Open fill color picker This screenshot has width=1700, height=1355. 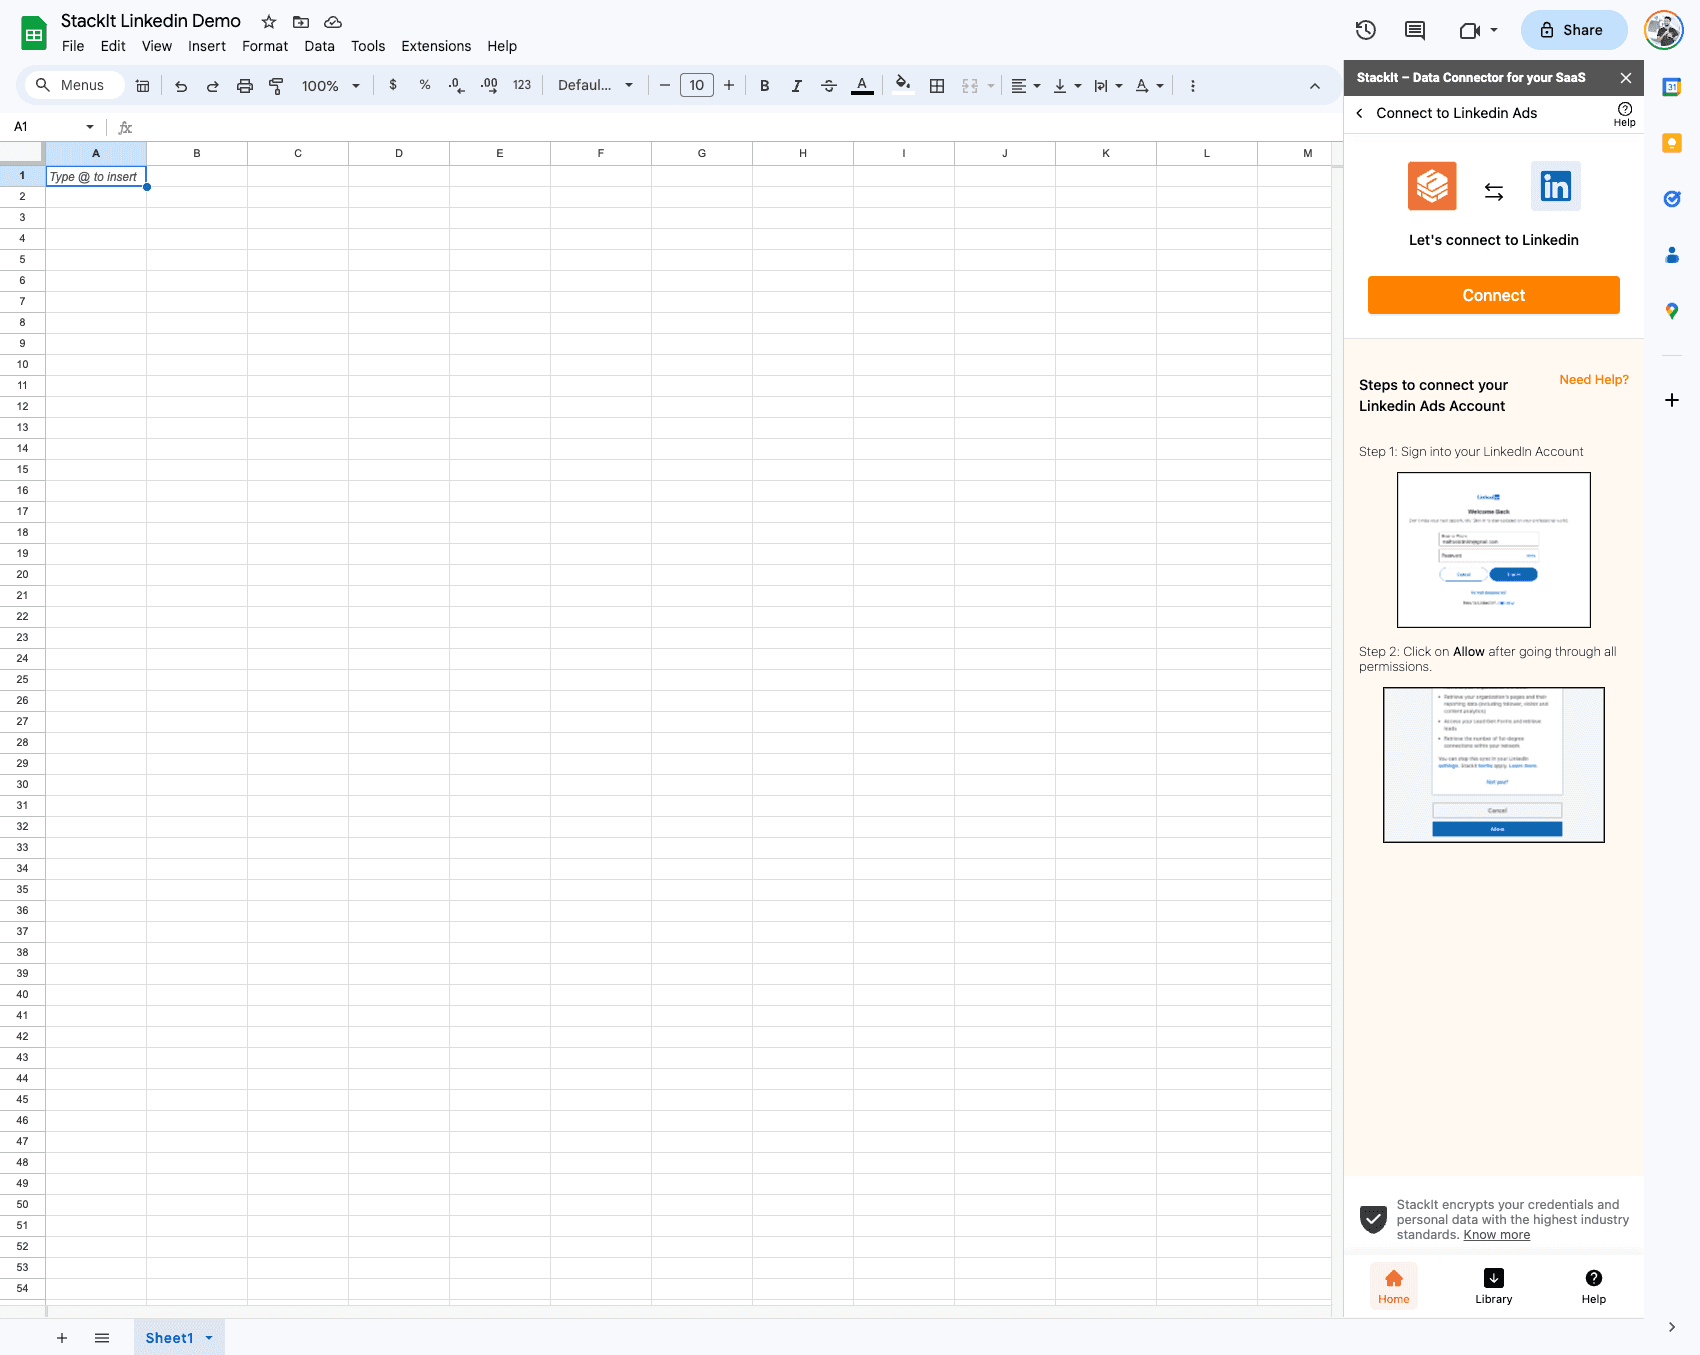[903, 85]
